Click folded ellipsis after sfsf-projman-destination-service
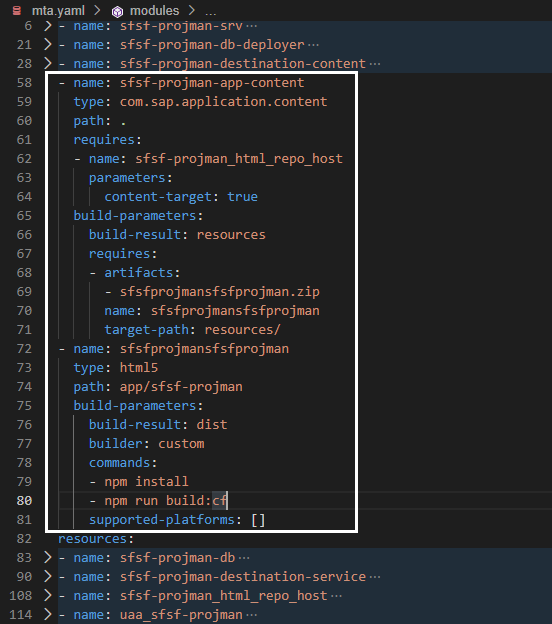The width and height of the screenshot is (552, 624). [375, 577]
